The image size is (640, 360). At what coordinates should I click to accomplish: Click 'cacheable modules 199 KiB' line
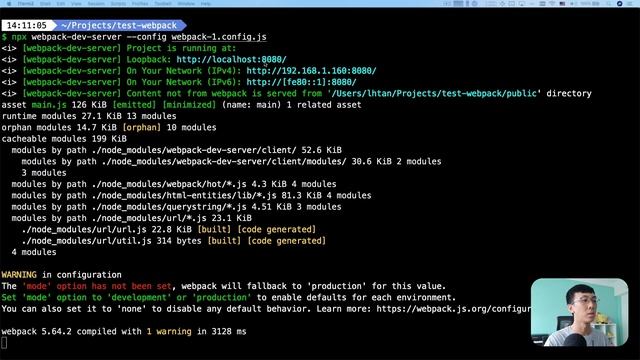tap(64, 139)
